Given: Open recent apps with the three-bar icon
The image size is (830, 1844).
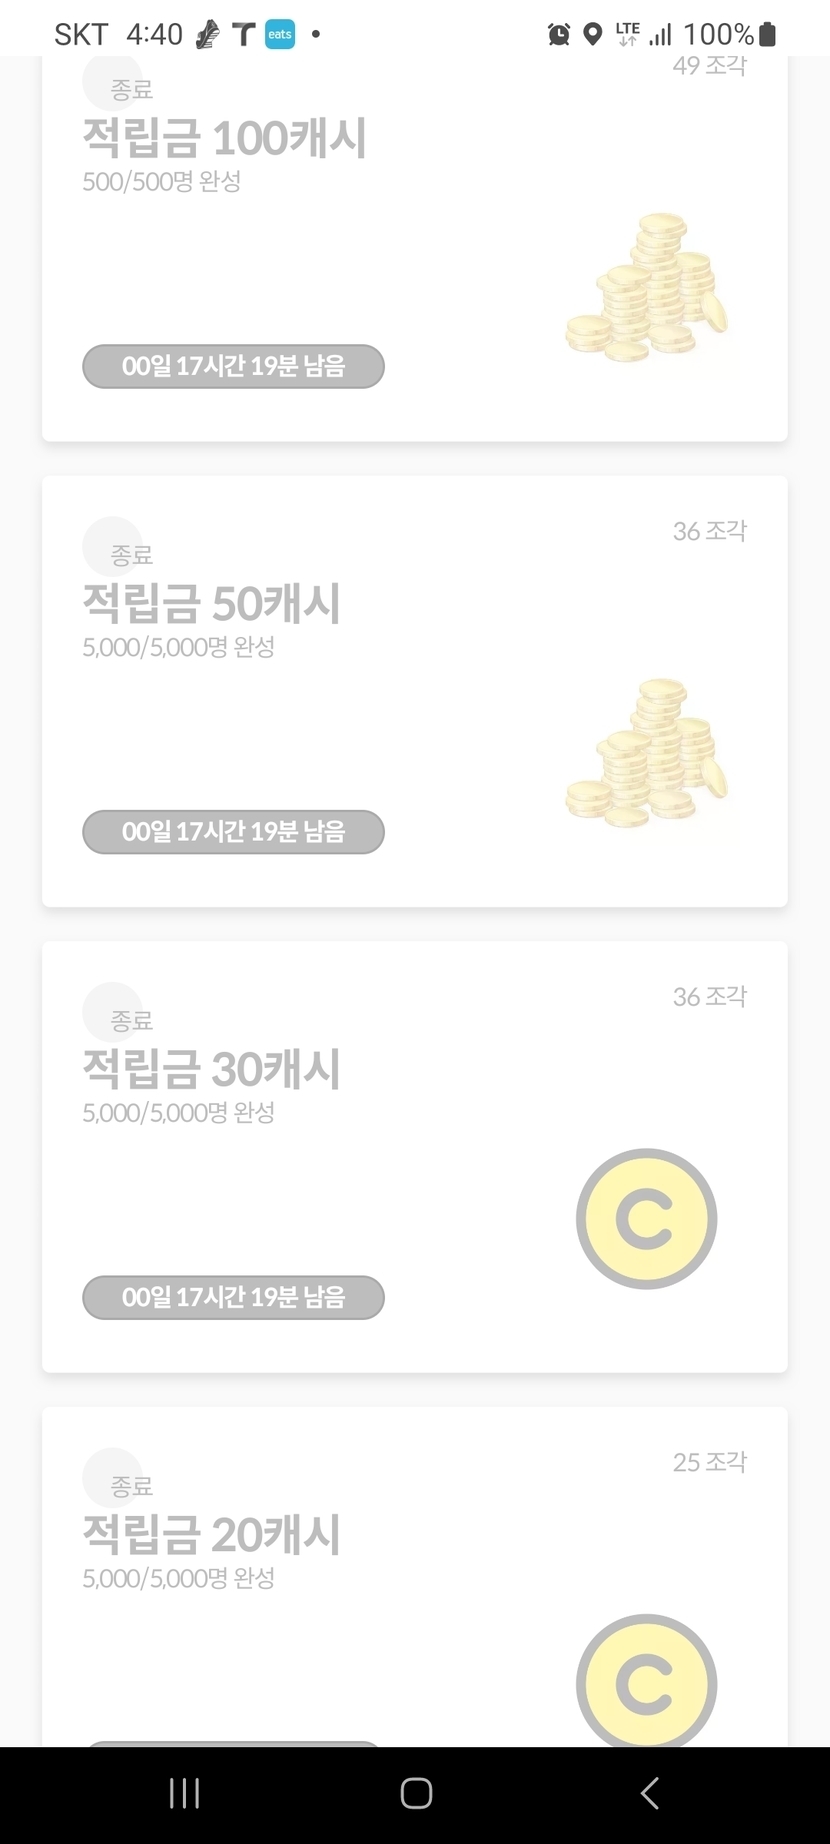Looking at the screenshot, I should (x=184, y=1793).
